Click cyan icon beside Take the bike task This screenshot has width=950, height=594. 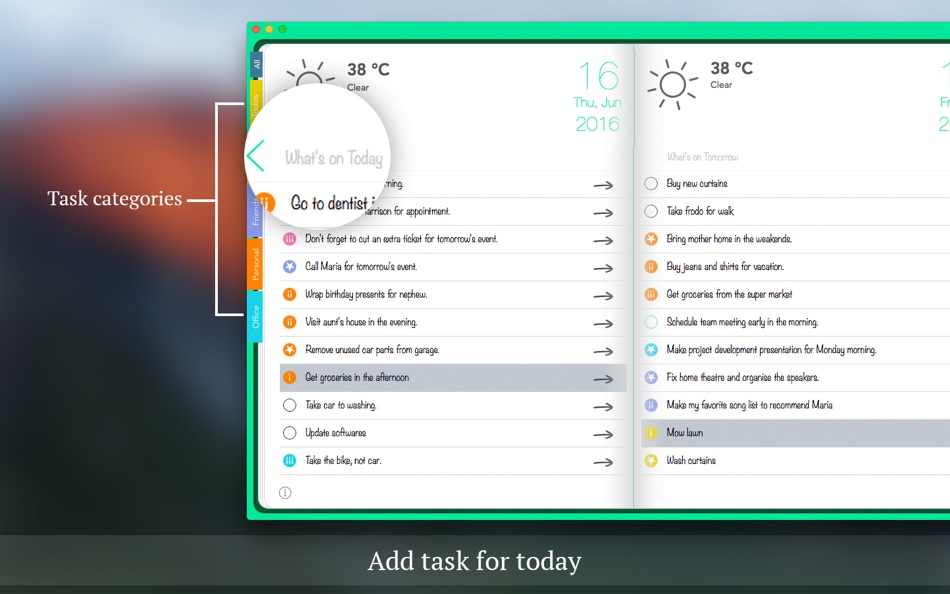290,461
